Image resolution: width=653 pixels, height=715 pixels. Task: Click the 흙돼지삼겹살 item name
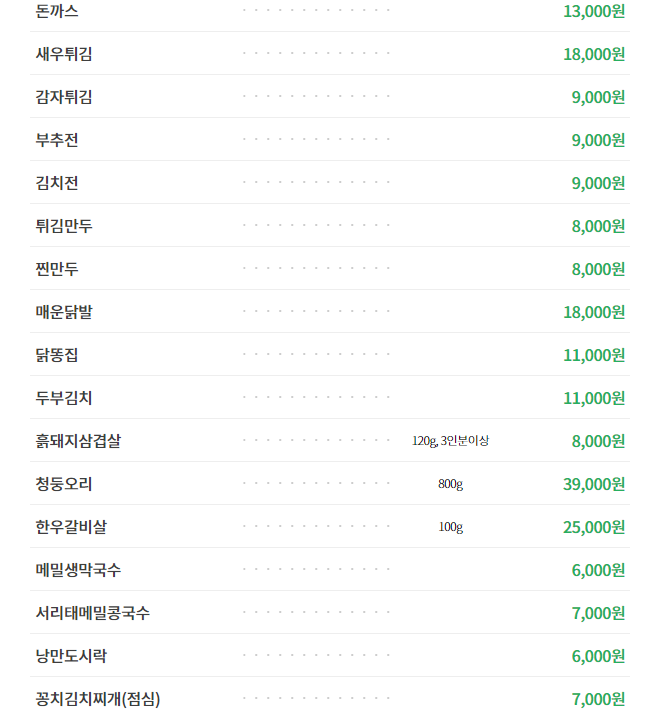pyautogui.click(x=78, y=441)
